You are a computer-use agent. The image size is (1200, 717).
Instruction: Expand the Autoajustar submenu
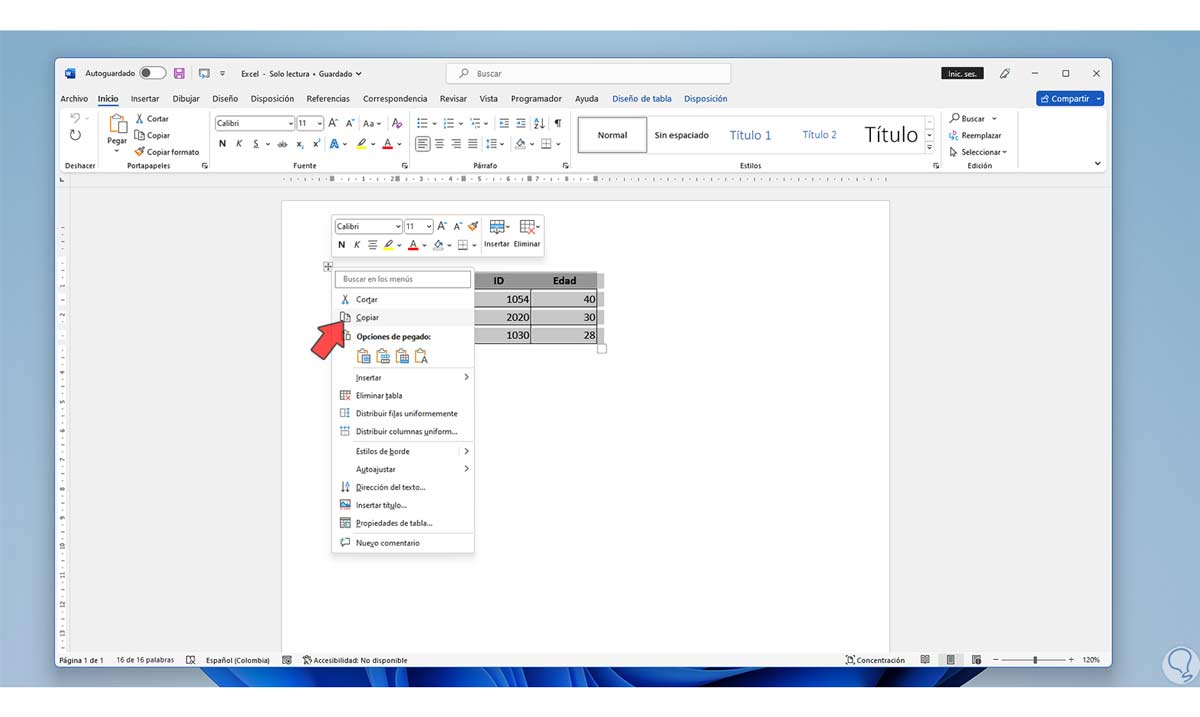tap(403, 469)
